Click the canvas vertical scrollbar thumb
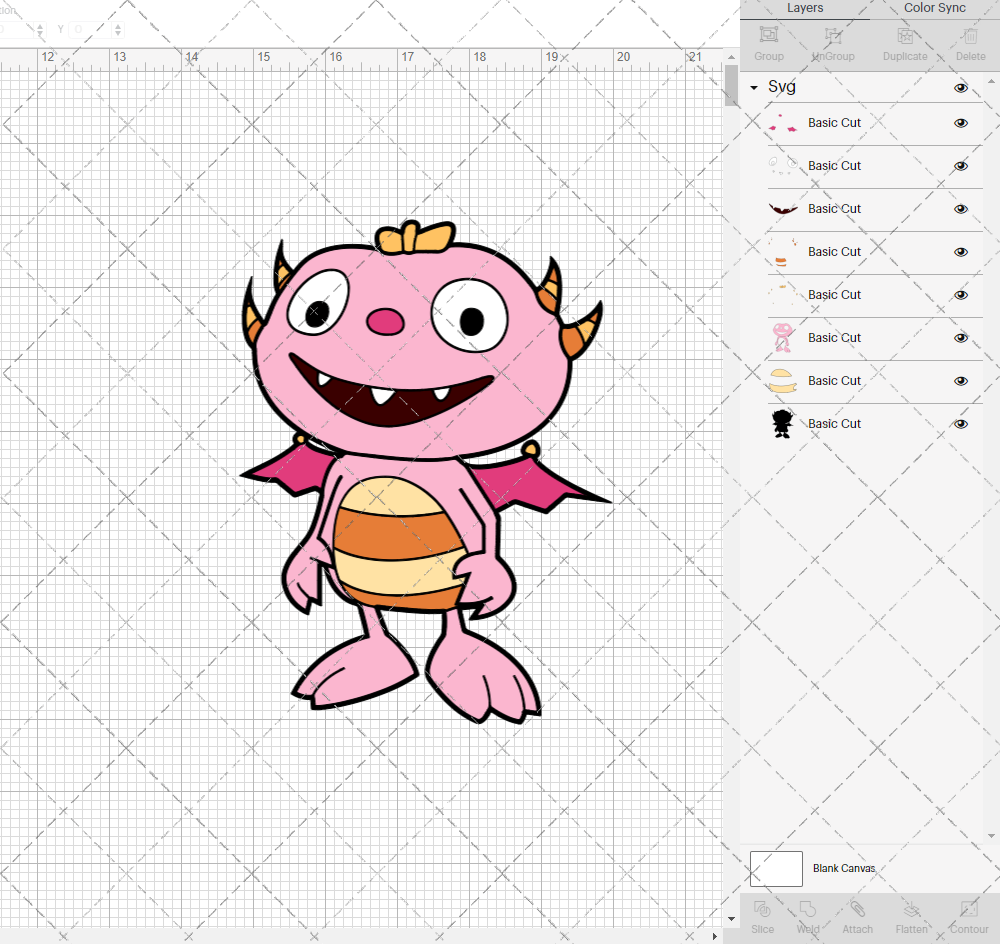1000x944 pixels. coord(731,85)
